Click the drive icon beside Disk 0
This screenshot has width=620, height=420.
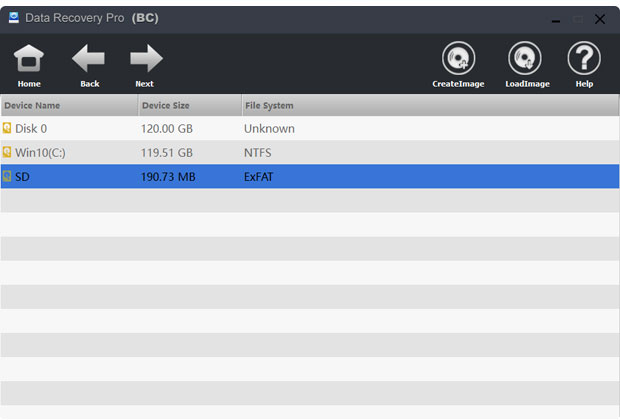7,128
